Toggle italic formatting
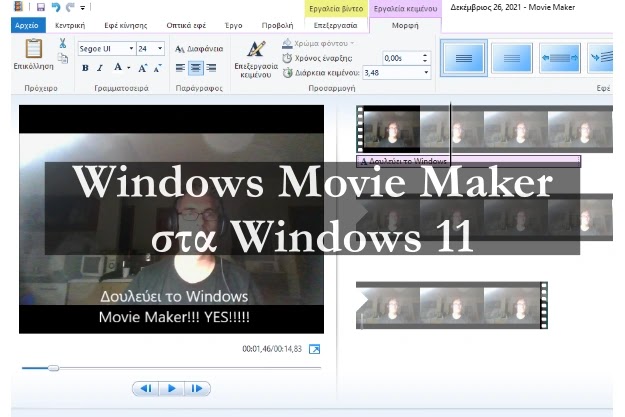 click(x=100, y=68)
